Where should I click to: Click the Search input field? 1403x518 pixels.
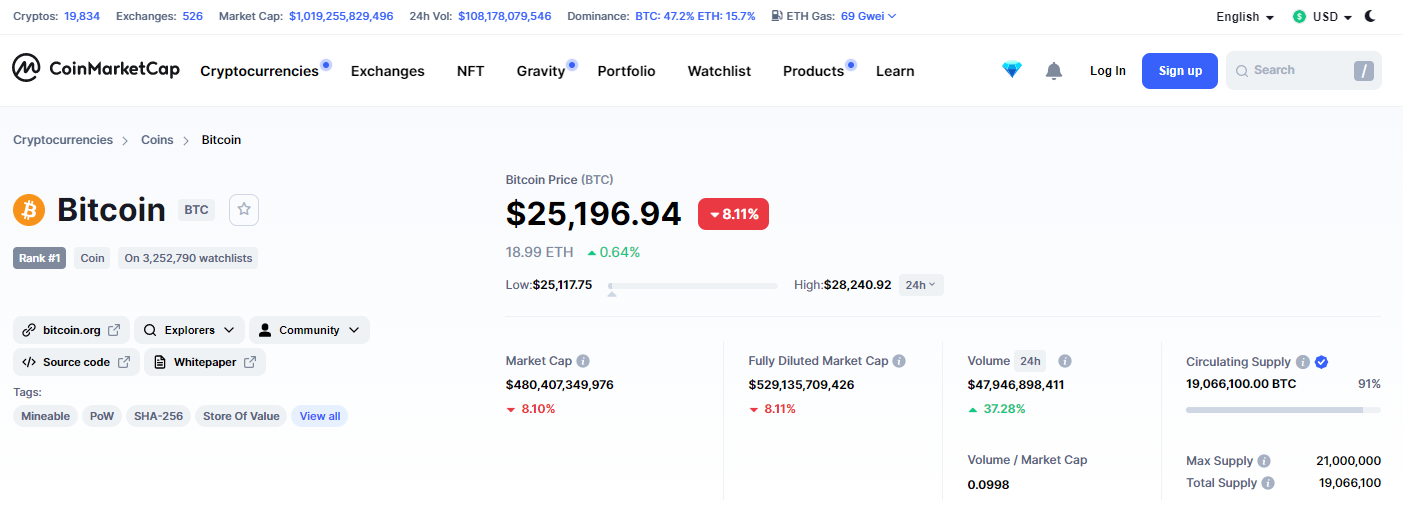click(x=1304, y=71)
